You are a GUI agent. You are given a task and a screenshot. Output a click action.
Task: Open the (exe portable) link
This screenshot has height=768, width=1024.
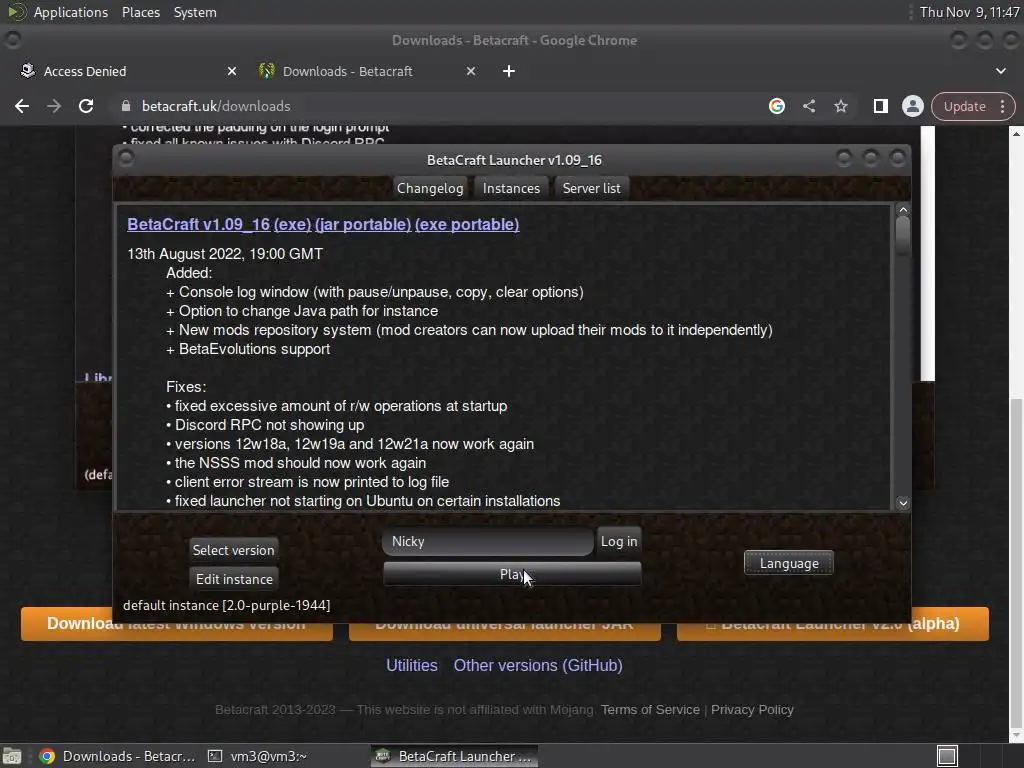click(x=467, y=224)
